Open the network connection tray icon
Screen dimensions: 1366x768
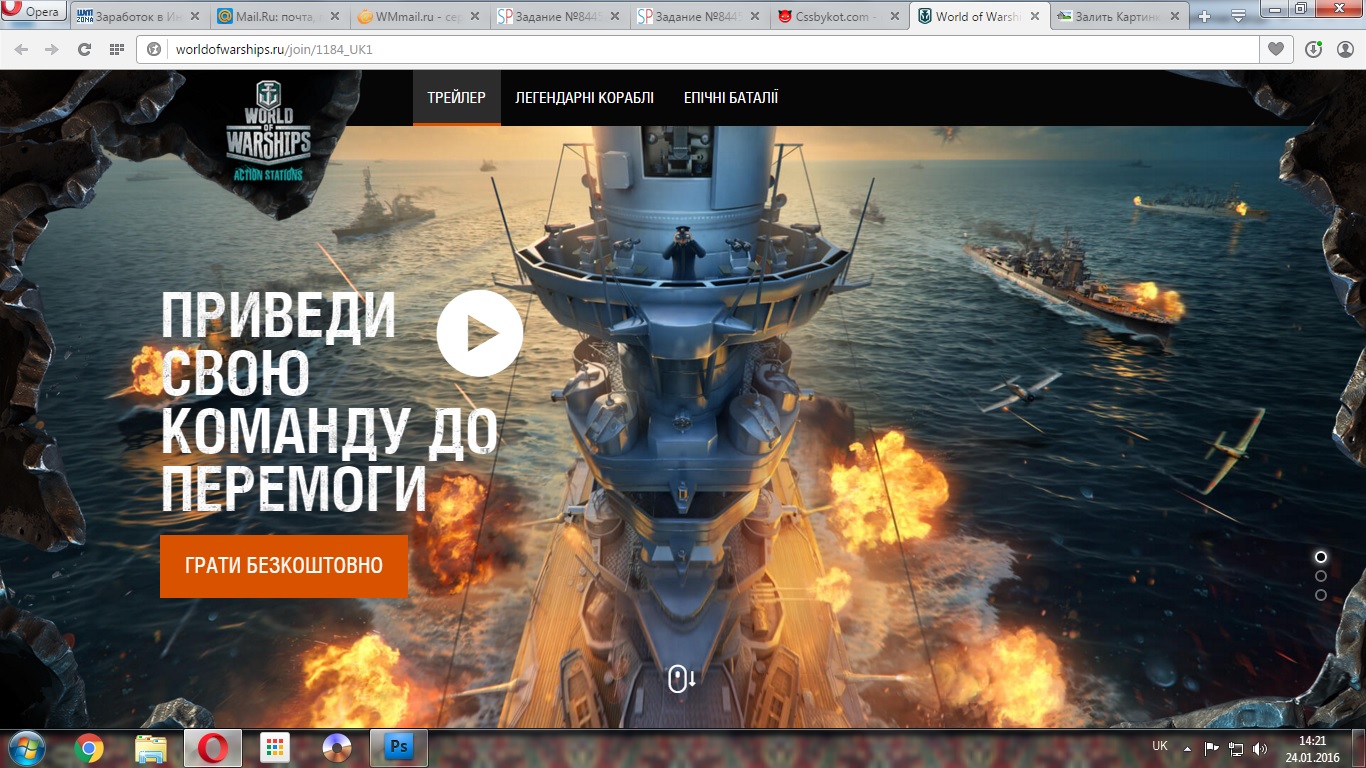pos(1236,748)
